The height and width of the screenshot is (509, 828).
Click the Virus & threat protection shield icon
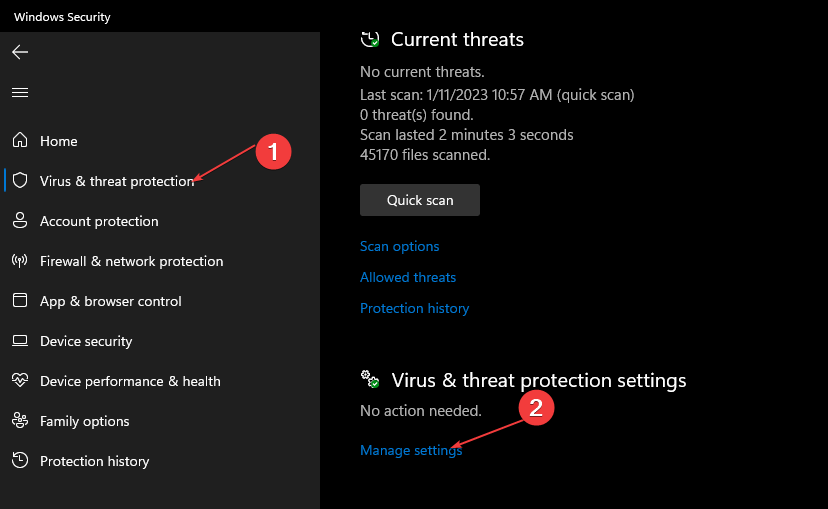pyautogui.click(x=20, y=181)
